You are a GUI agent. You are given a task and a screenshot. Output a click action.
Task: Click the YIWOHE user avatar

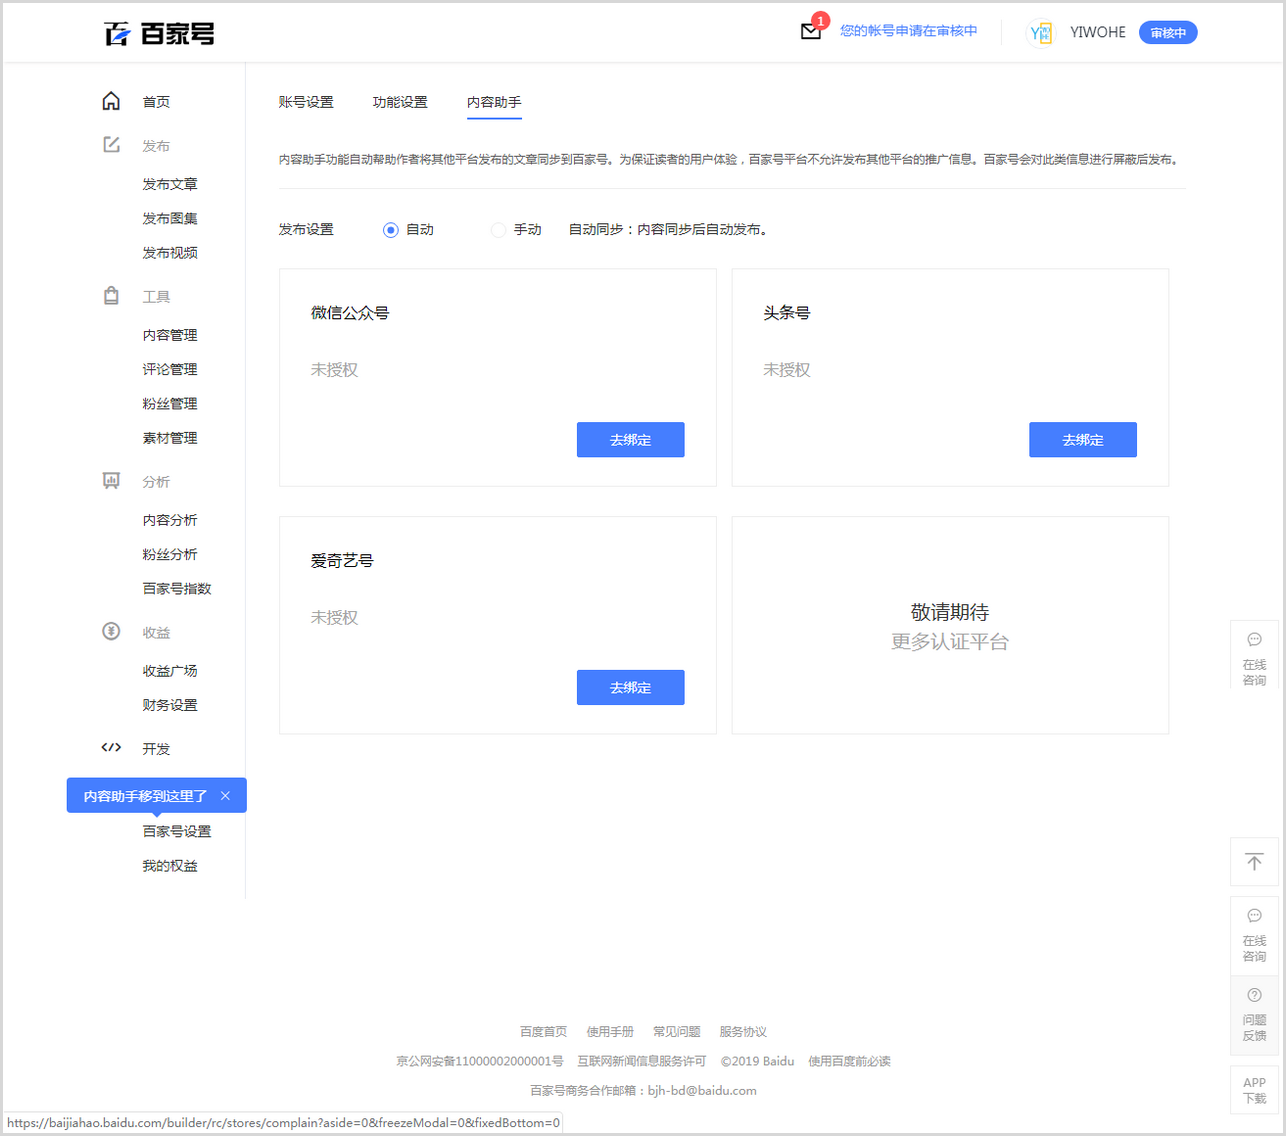(1041, 32)
